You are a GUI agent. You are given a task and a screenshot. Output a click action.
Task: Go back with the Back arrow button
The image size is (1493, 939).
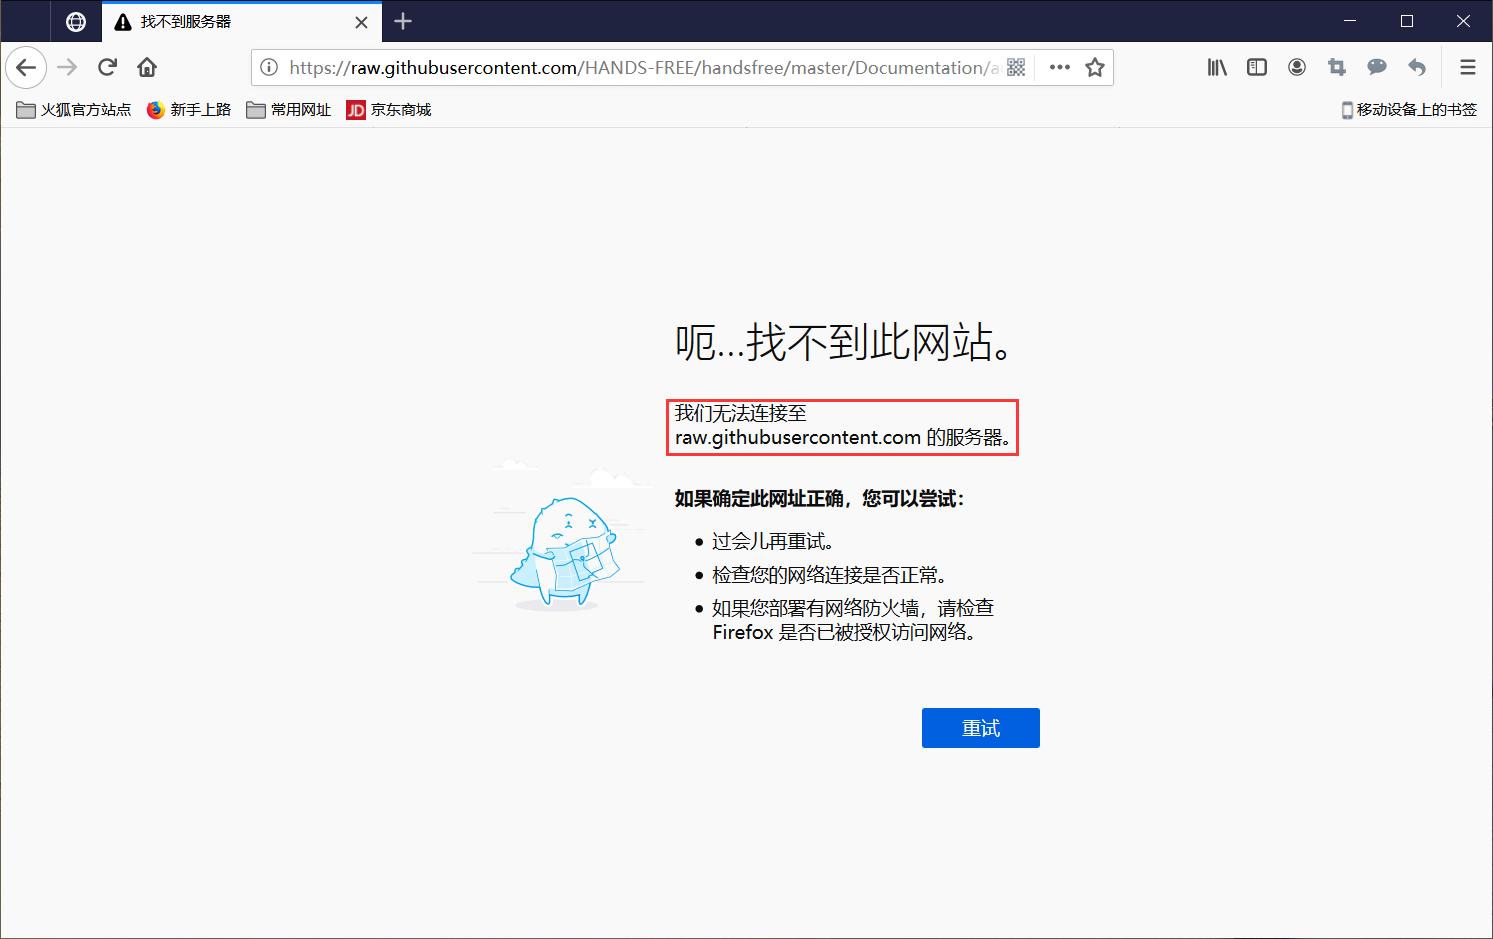(26, 68)
